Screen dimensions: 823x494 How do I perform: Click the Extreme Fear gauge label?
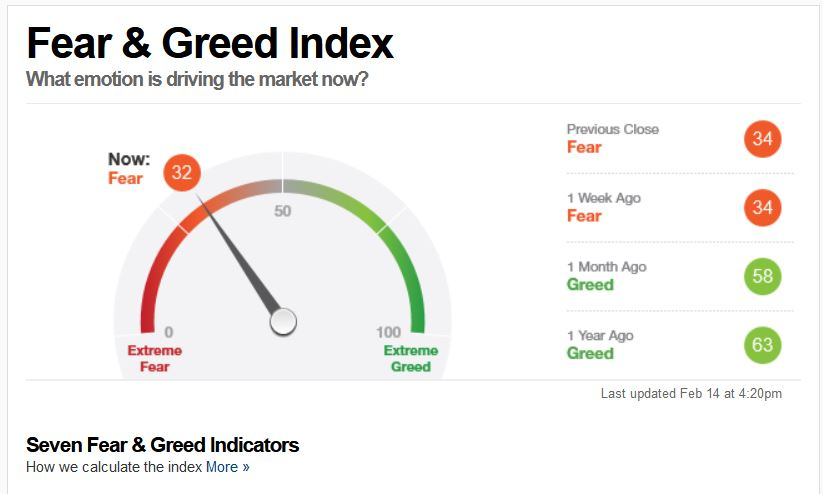[x=154, y=358]
